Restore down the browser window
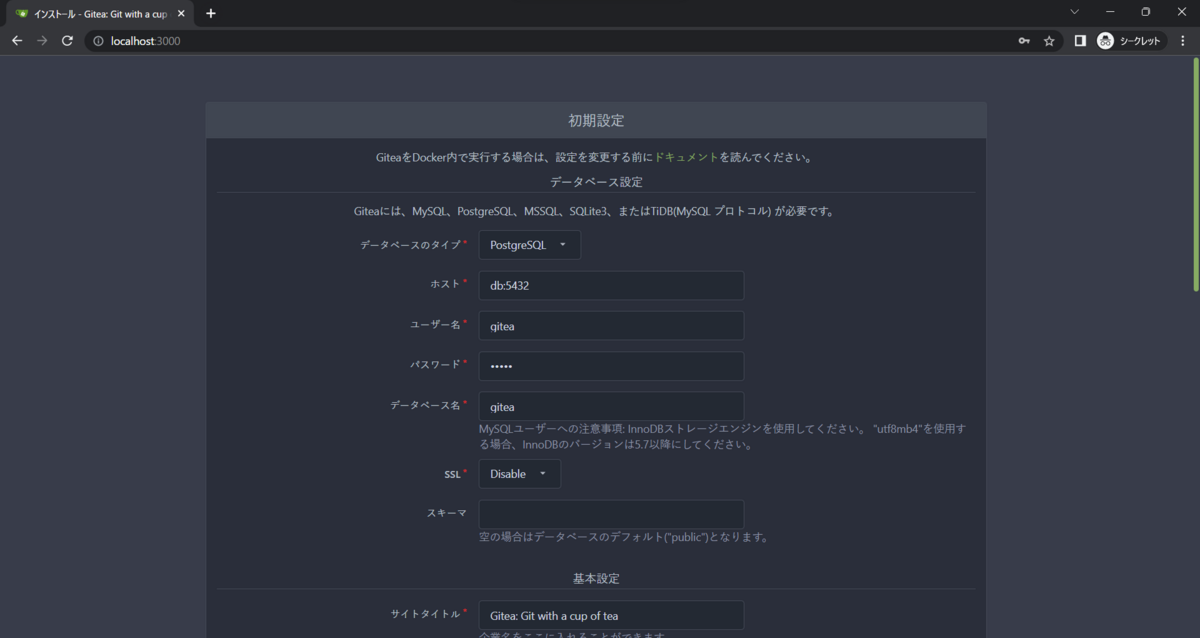 click(x=1146, y=12)
